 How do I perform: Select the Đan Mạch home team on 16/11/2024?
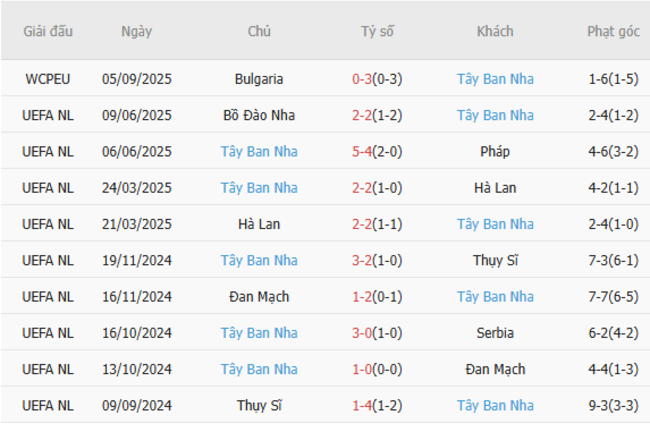click(x=259, y=297)
